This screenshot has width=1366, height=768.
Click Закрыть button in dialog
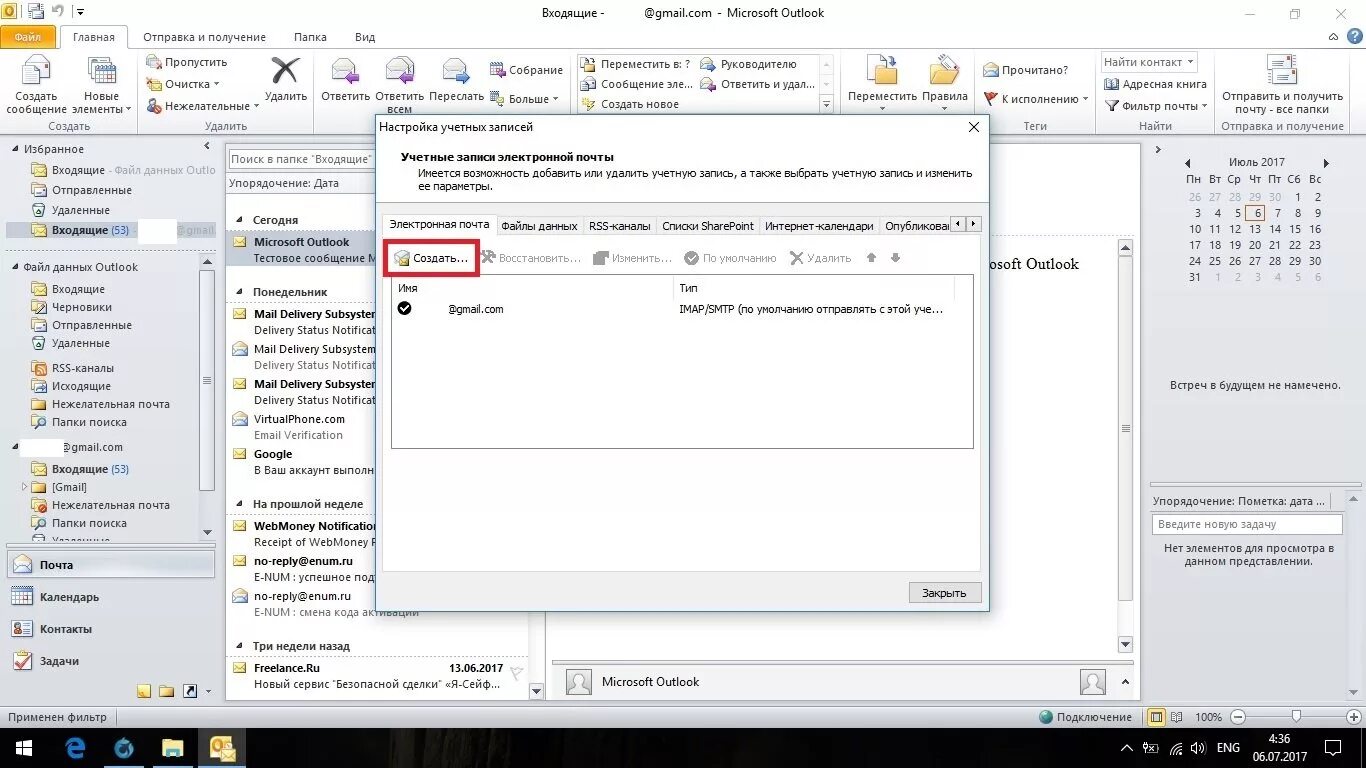945,593
